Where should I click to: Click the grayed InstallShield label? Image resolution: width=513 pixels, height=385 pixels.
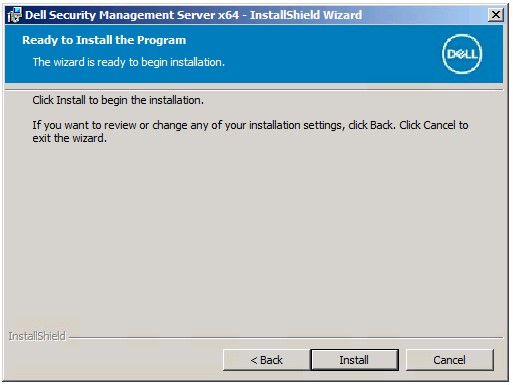click(x=37, y=336)
